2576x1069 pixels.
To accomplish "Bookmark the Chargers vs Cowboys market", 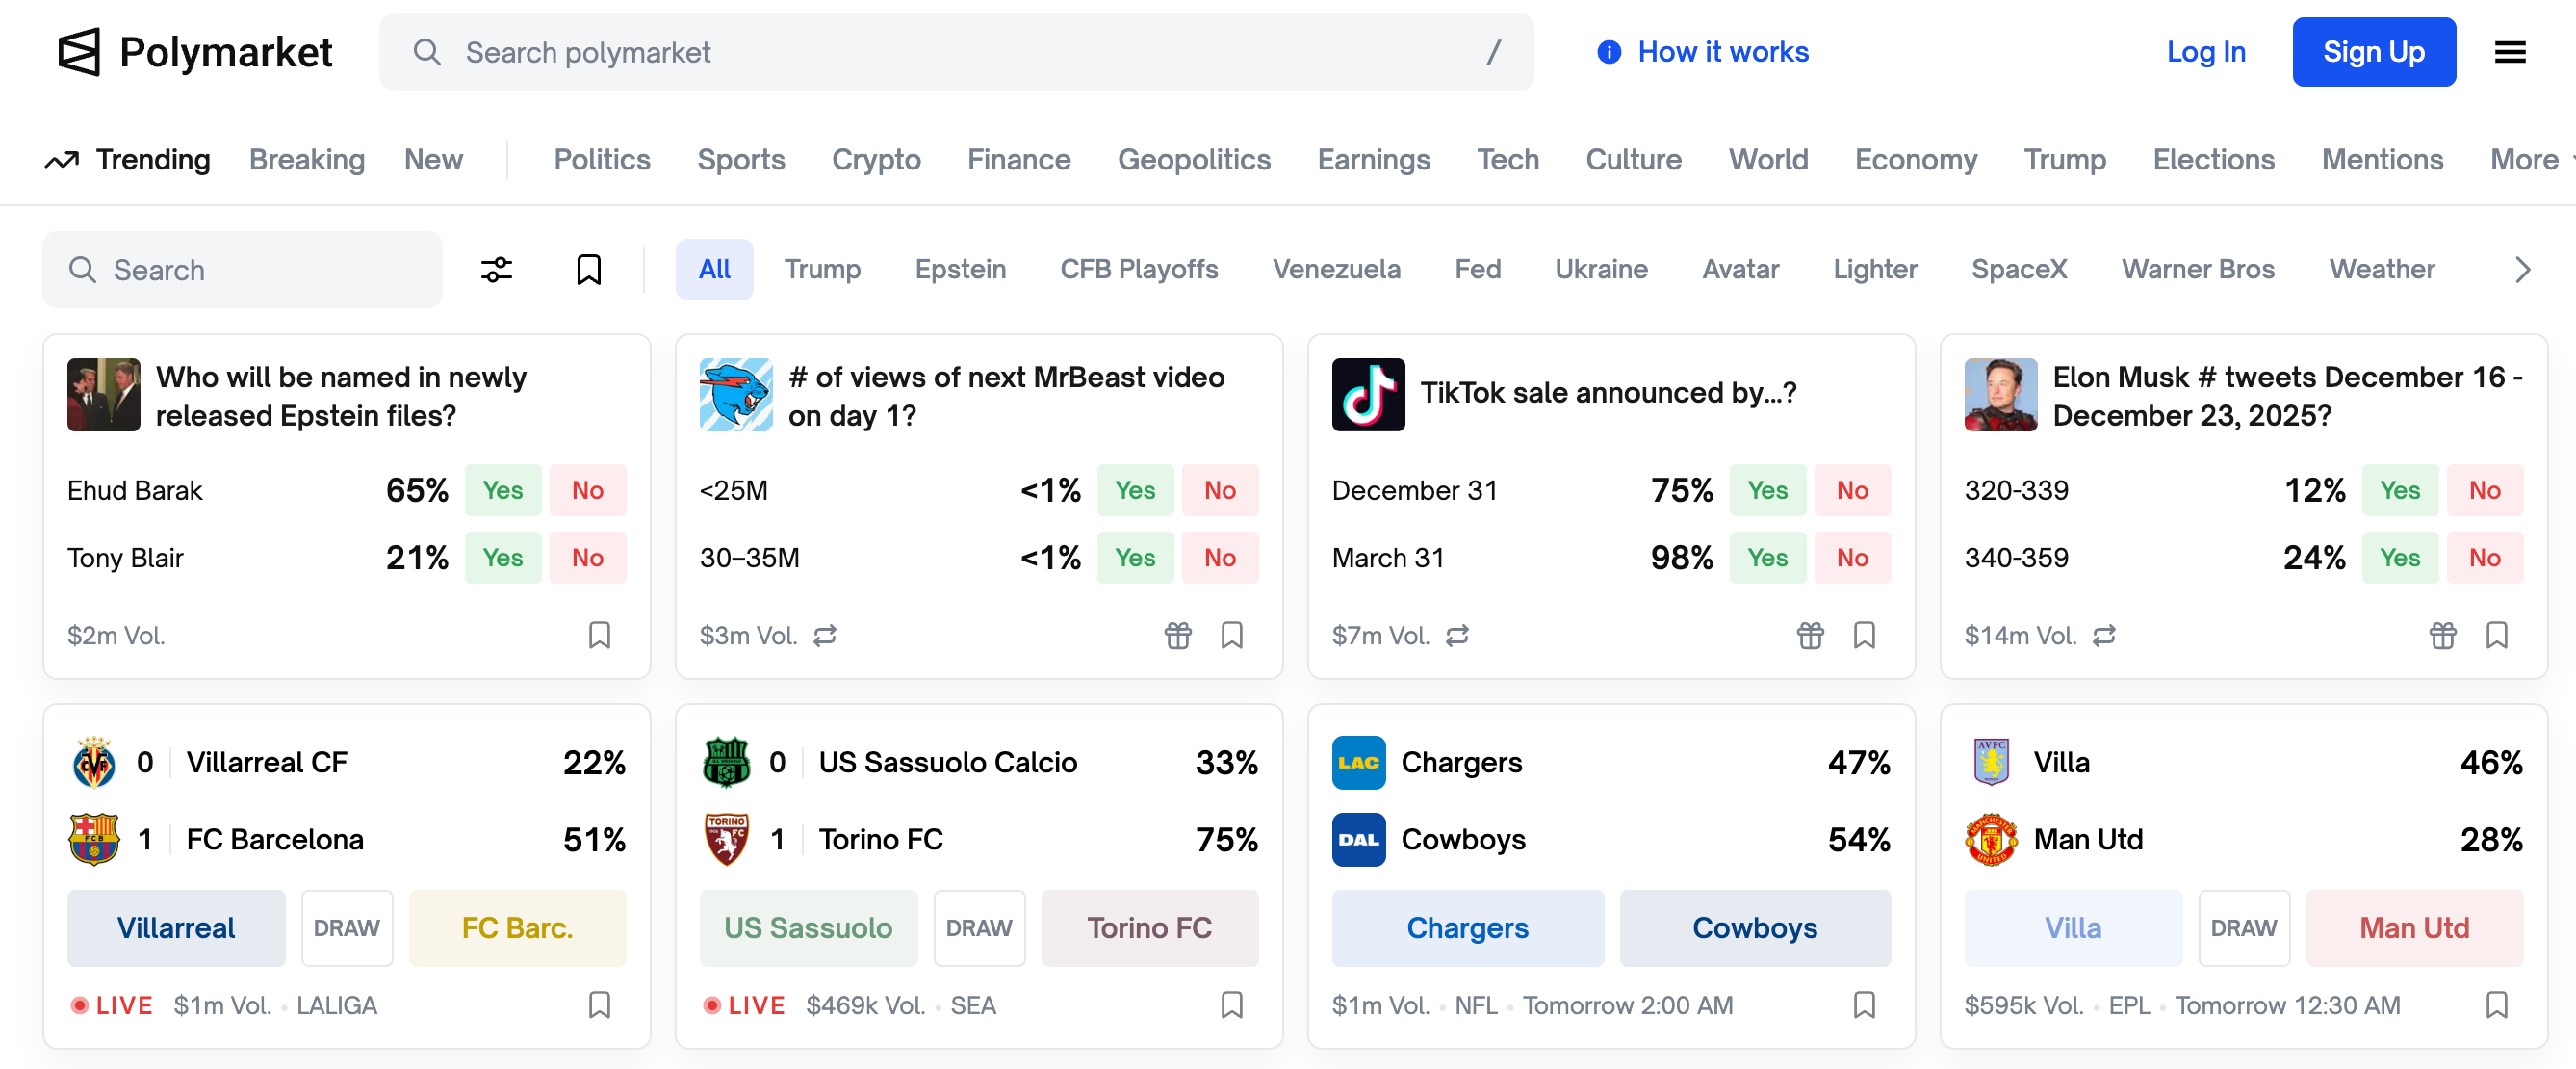I will (x=1864, y=1004).
